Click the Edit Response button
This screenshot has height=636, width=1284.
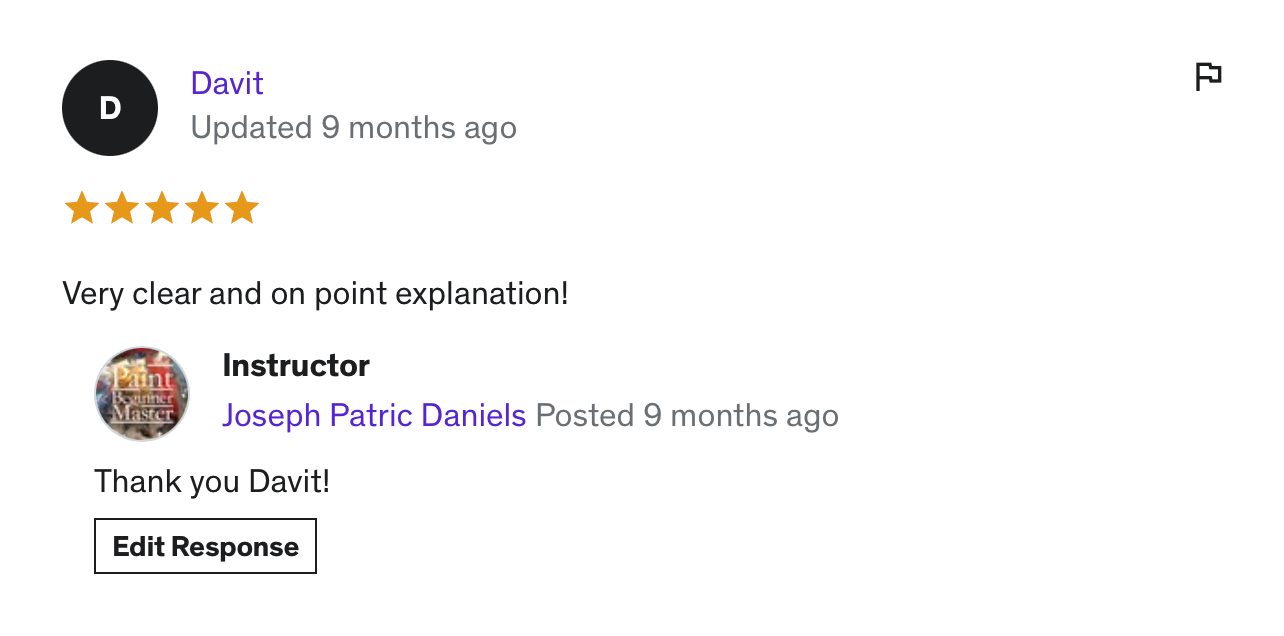click(205, 546)
